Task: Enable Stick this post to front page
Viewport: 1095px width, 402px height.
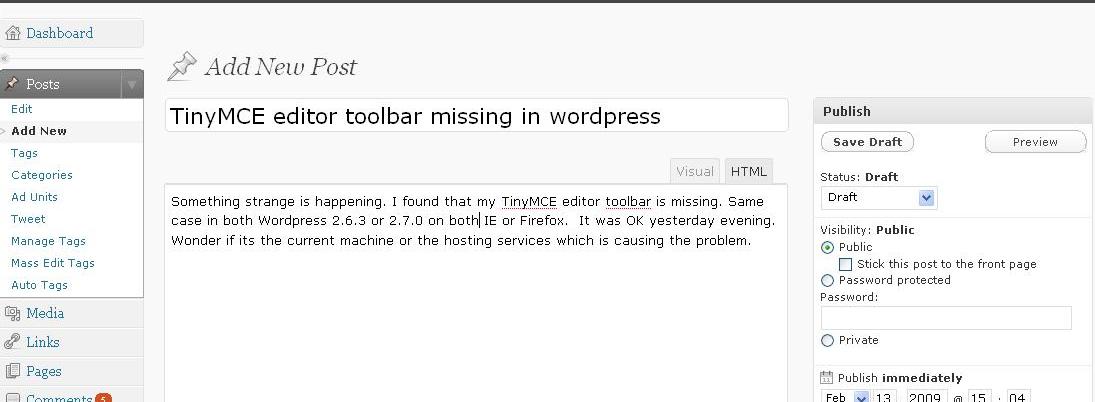Action: (846, 264)
